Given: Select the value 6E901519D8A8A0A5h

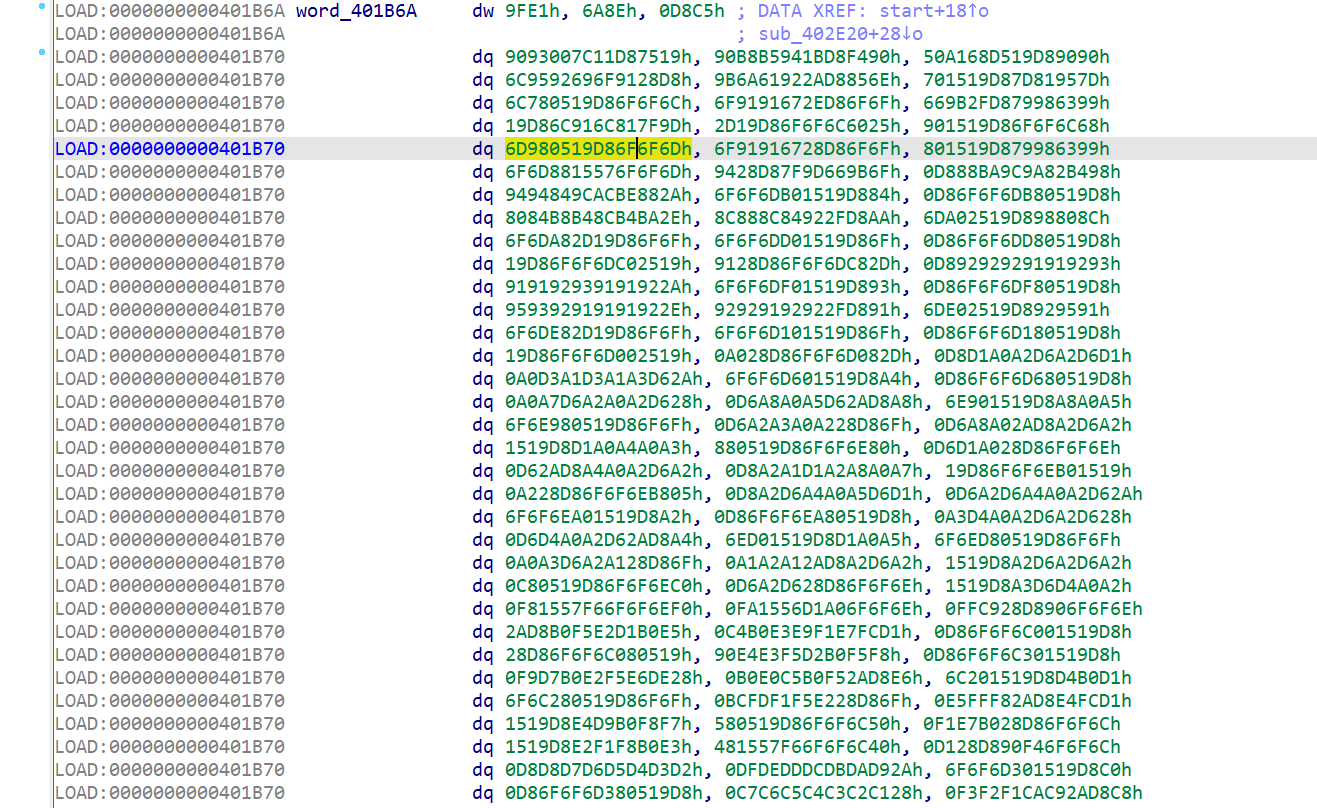Looking at the screenshot, I should (x=1039, y=402).
